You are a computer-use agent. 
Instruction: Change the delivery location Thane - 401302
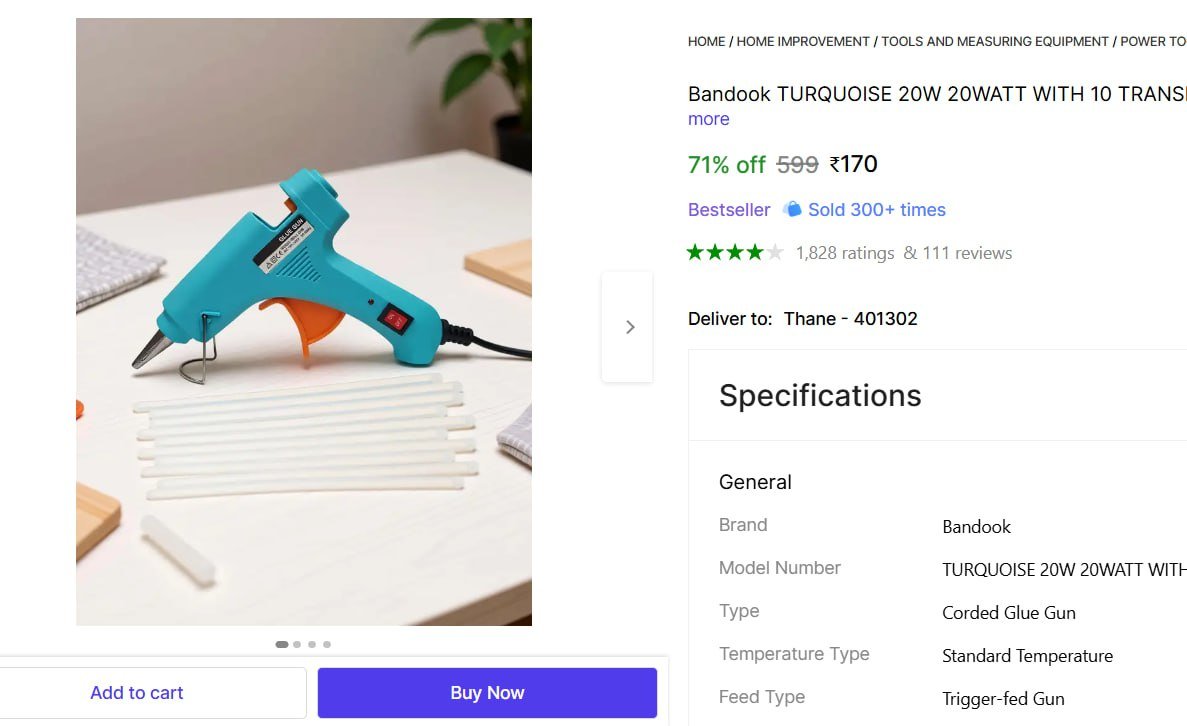point(851,318)
